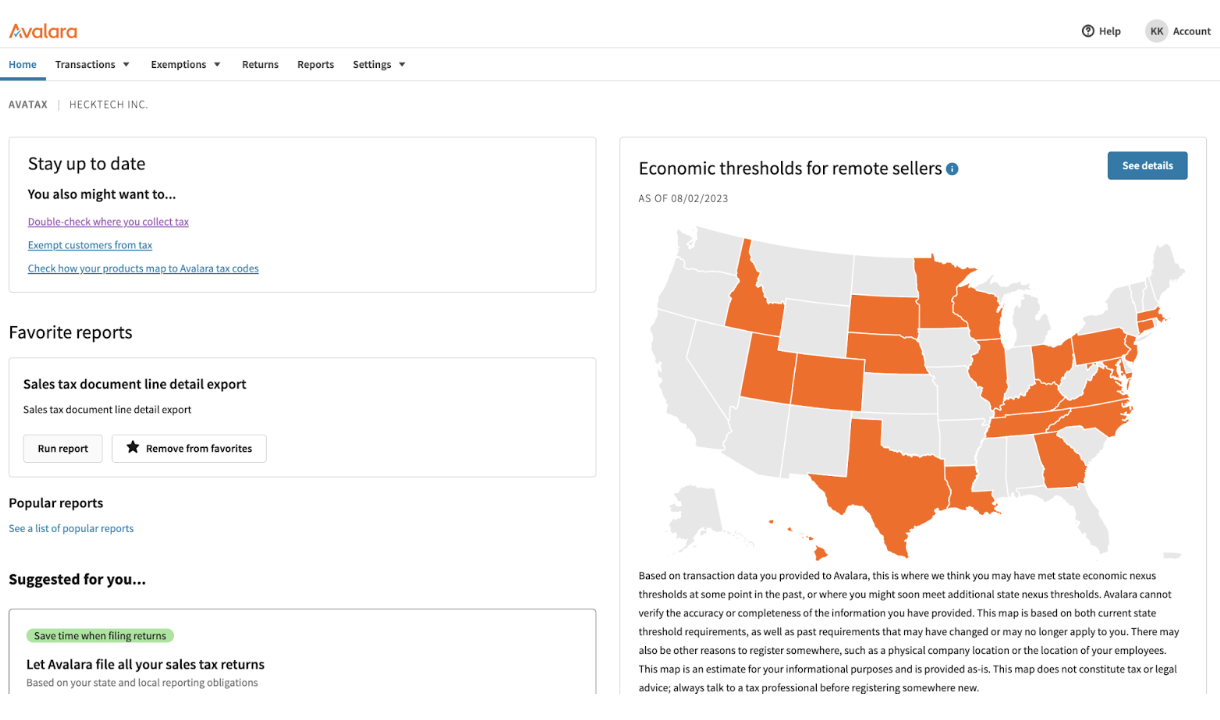Click info icon beside Economic thresholds heading
This screenshot has height=720, width=1220.
[952, 169]
